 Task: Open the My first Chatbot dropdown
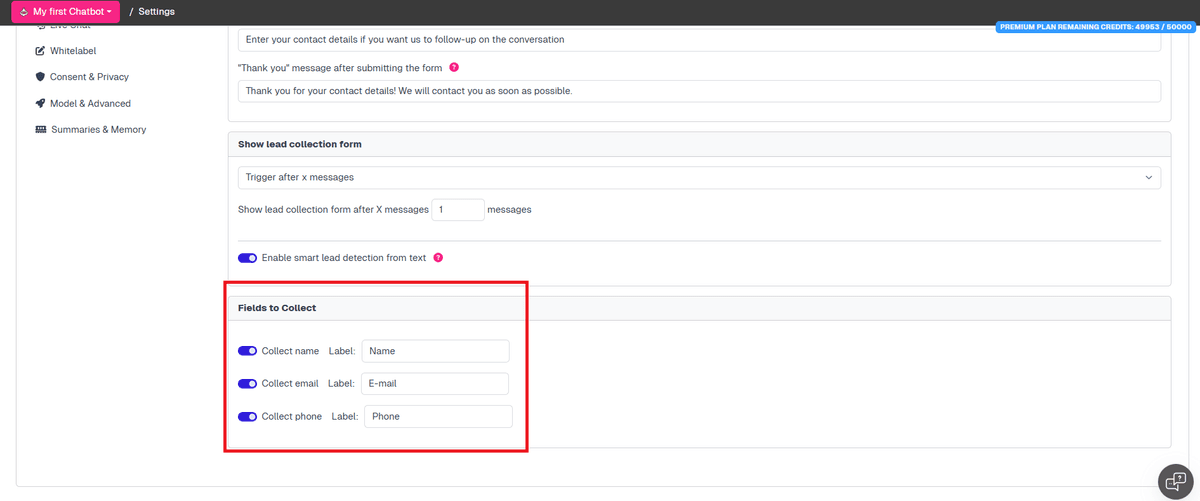[66, 12]
